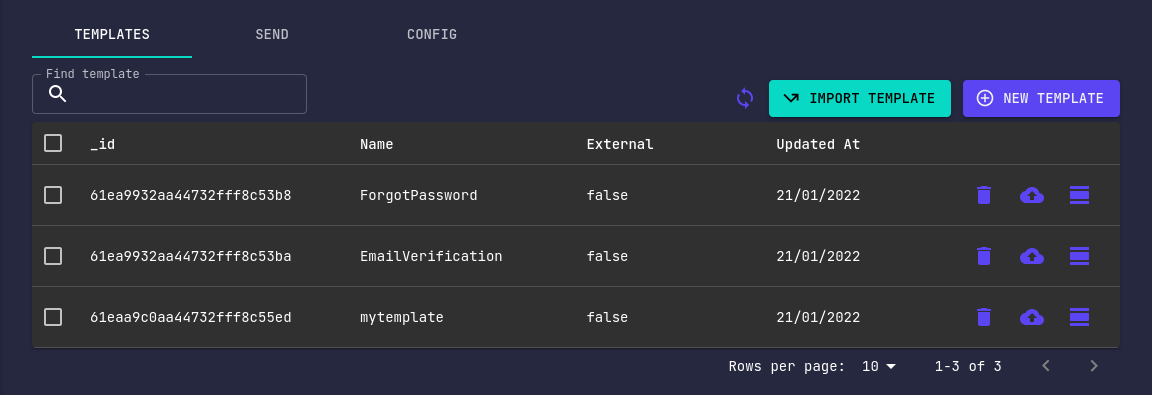Image resolution: width=1152 pixels, height=395 pixels.
Task: Select id 61ea9932aa44732fff8c53b8
Action: 190,196
